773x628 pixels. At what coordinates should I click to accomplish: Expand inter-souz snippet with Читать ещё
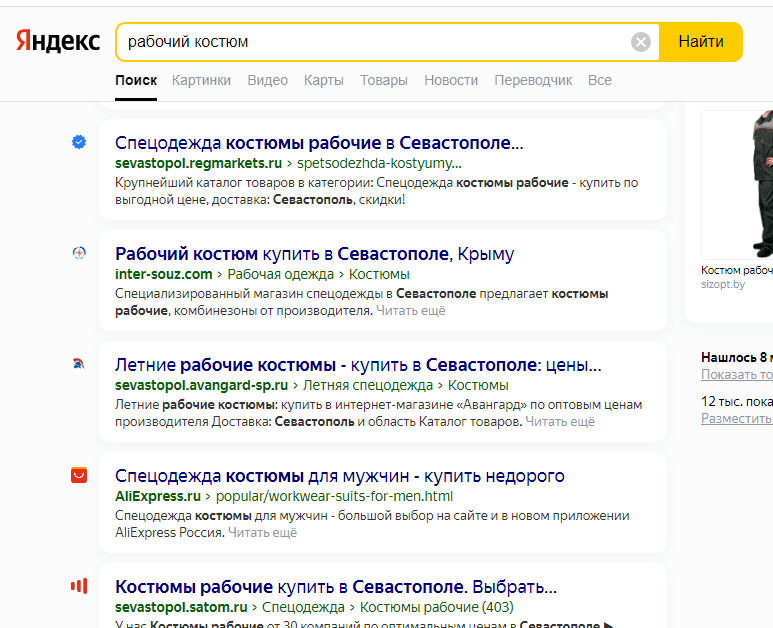coord(410,311)
